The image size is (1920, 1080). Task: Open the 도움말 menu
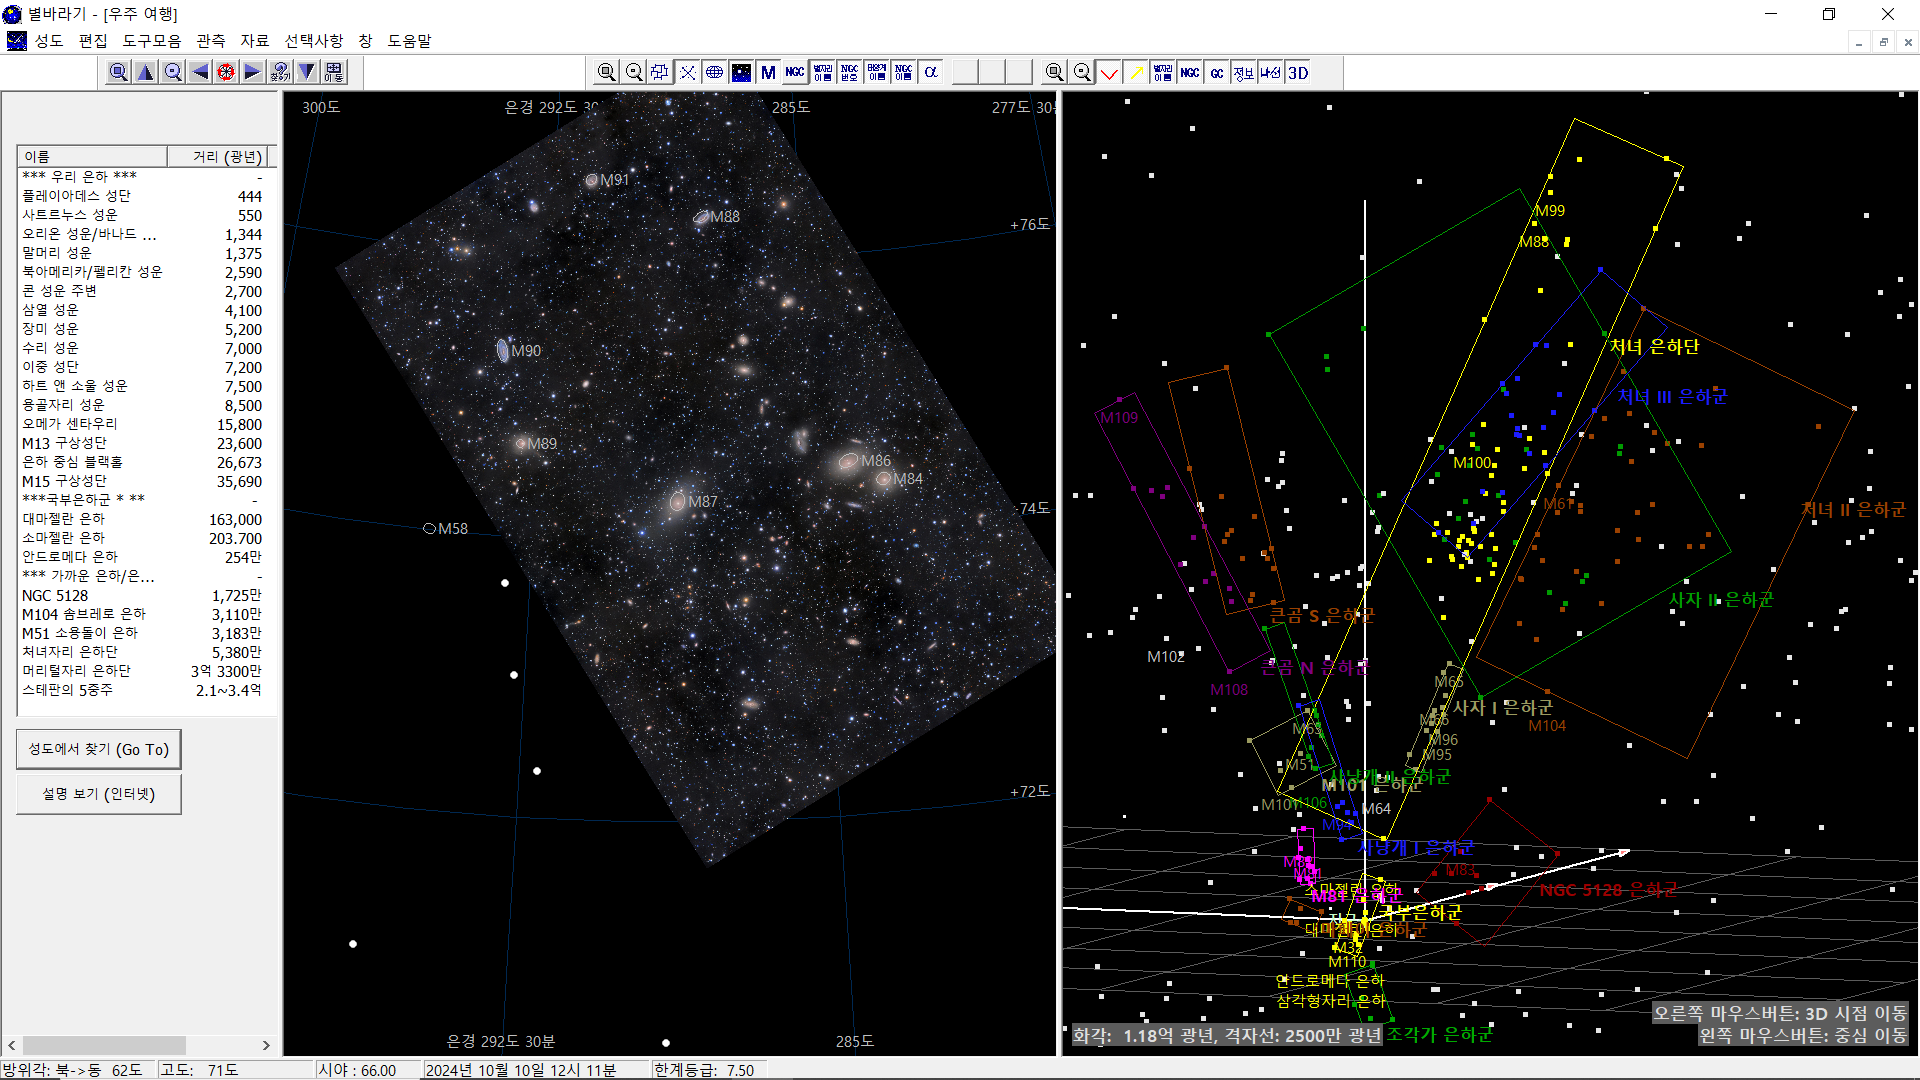pos(410,41)
